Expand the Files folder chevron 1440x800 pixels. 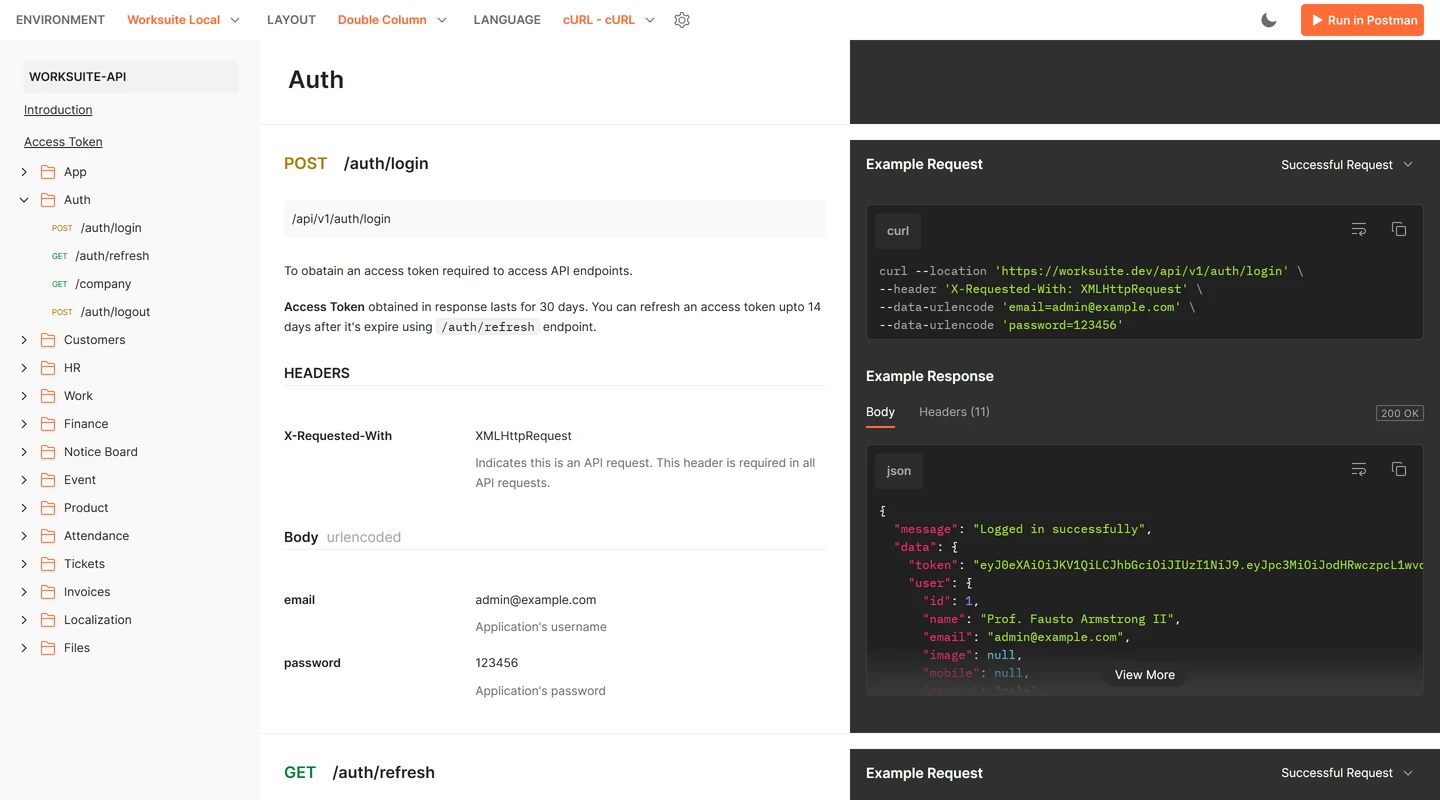tap(24, 648)
